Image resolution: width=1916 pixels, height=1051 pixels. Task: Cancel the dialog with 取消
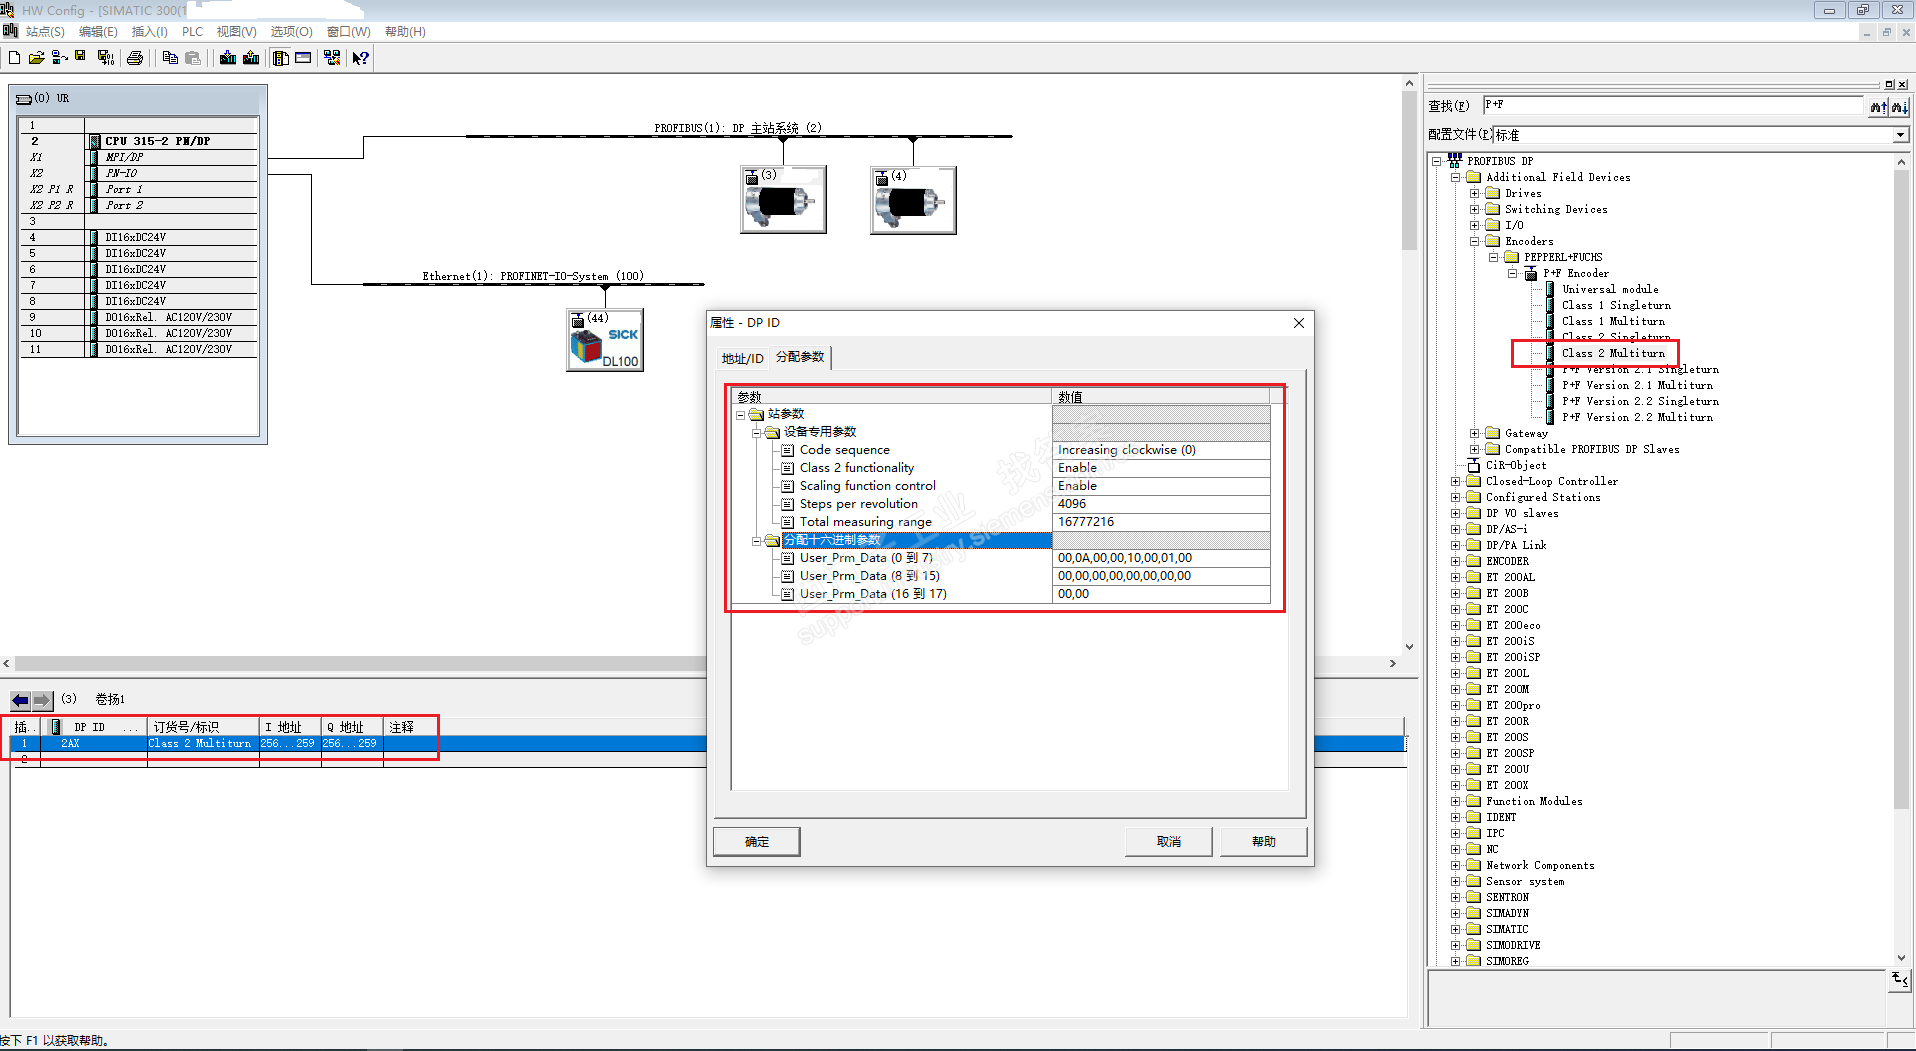(x=1169, y=842)
